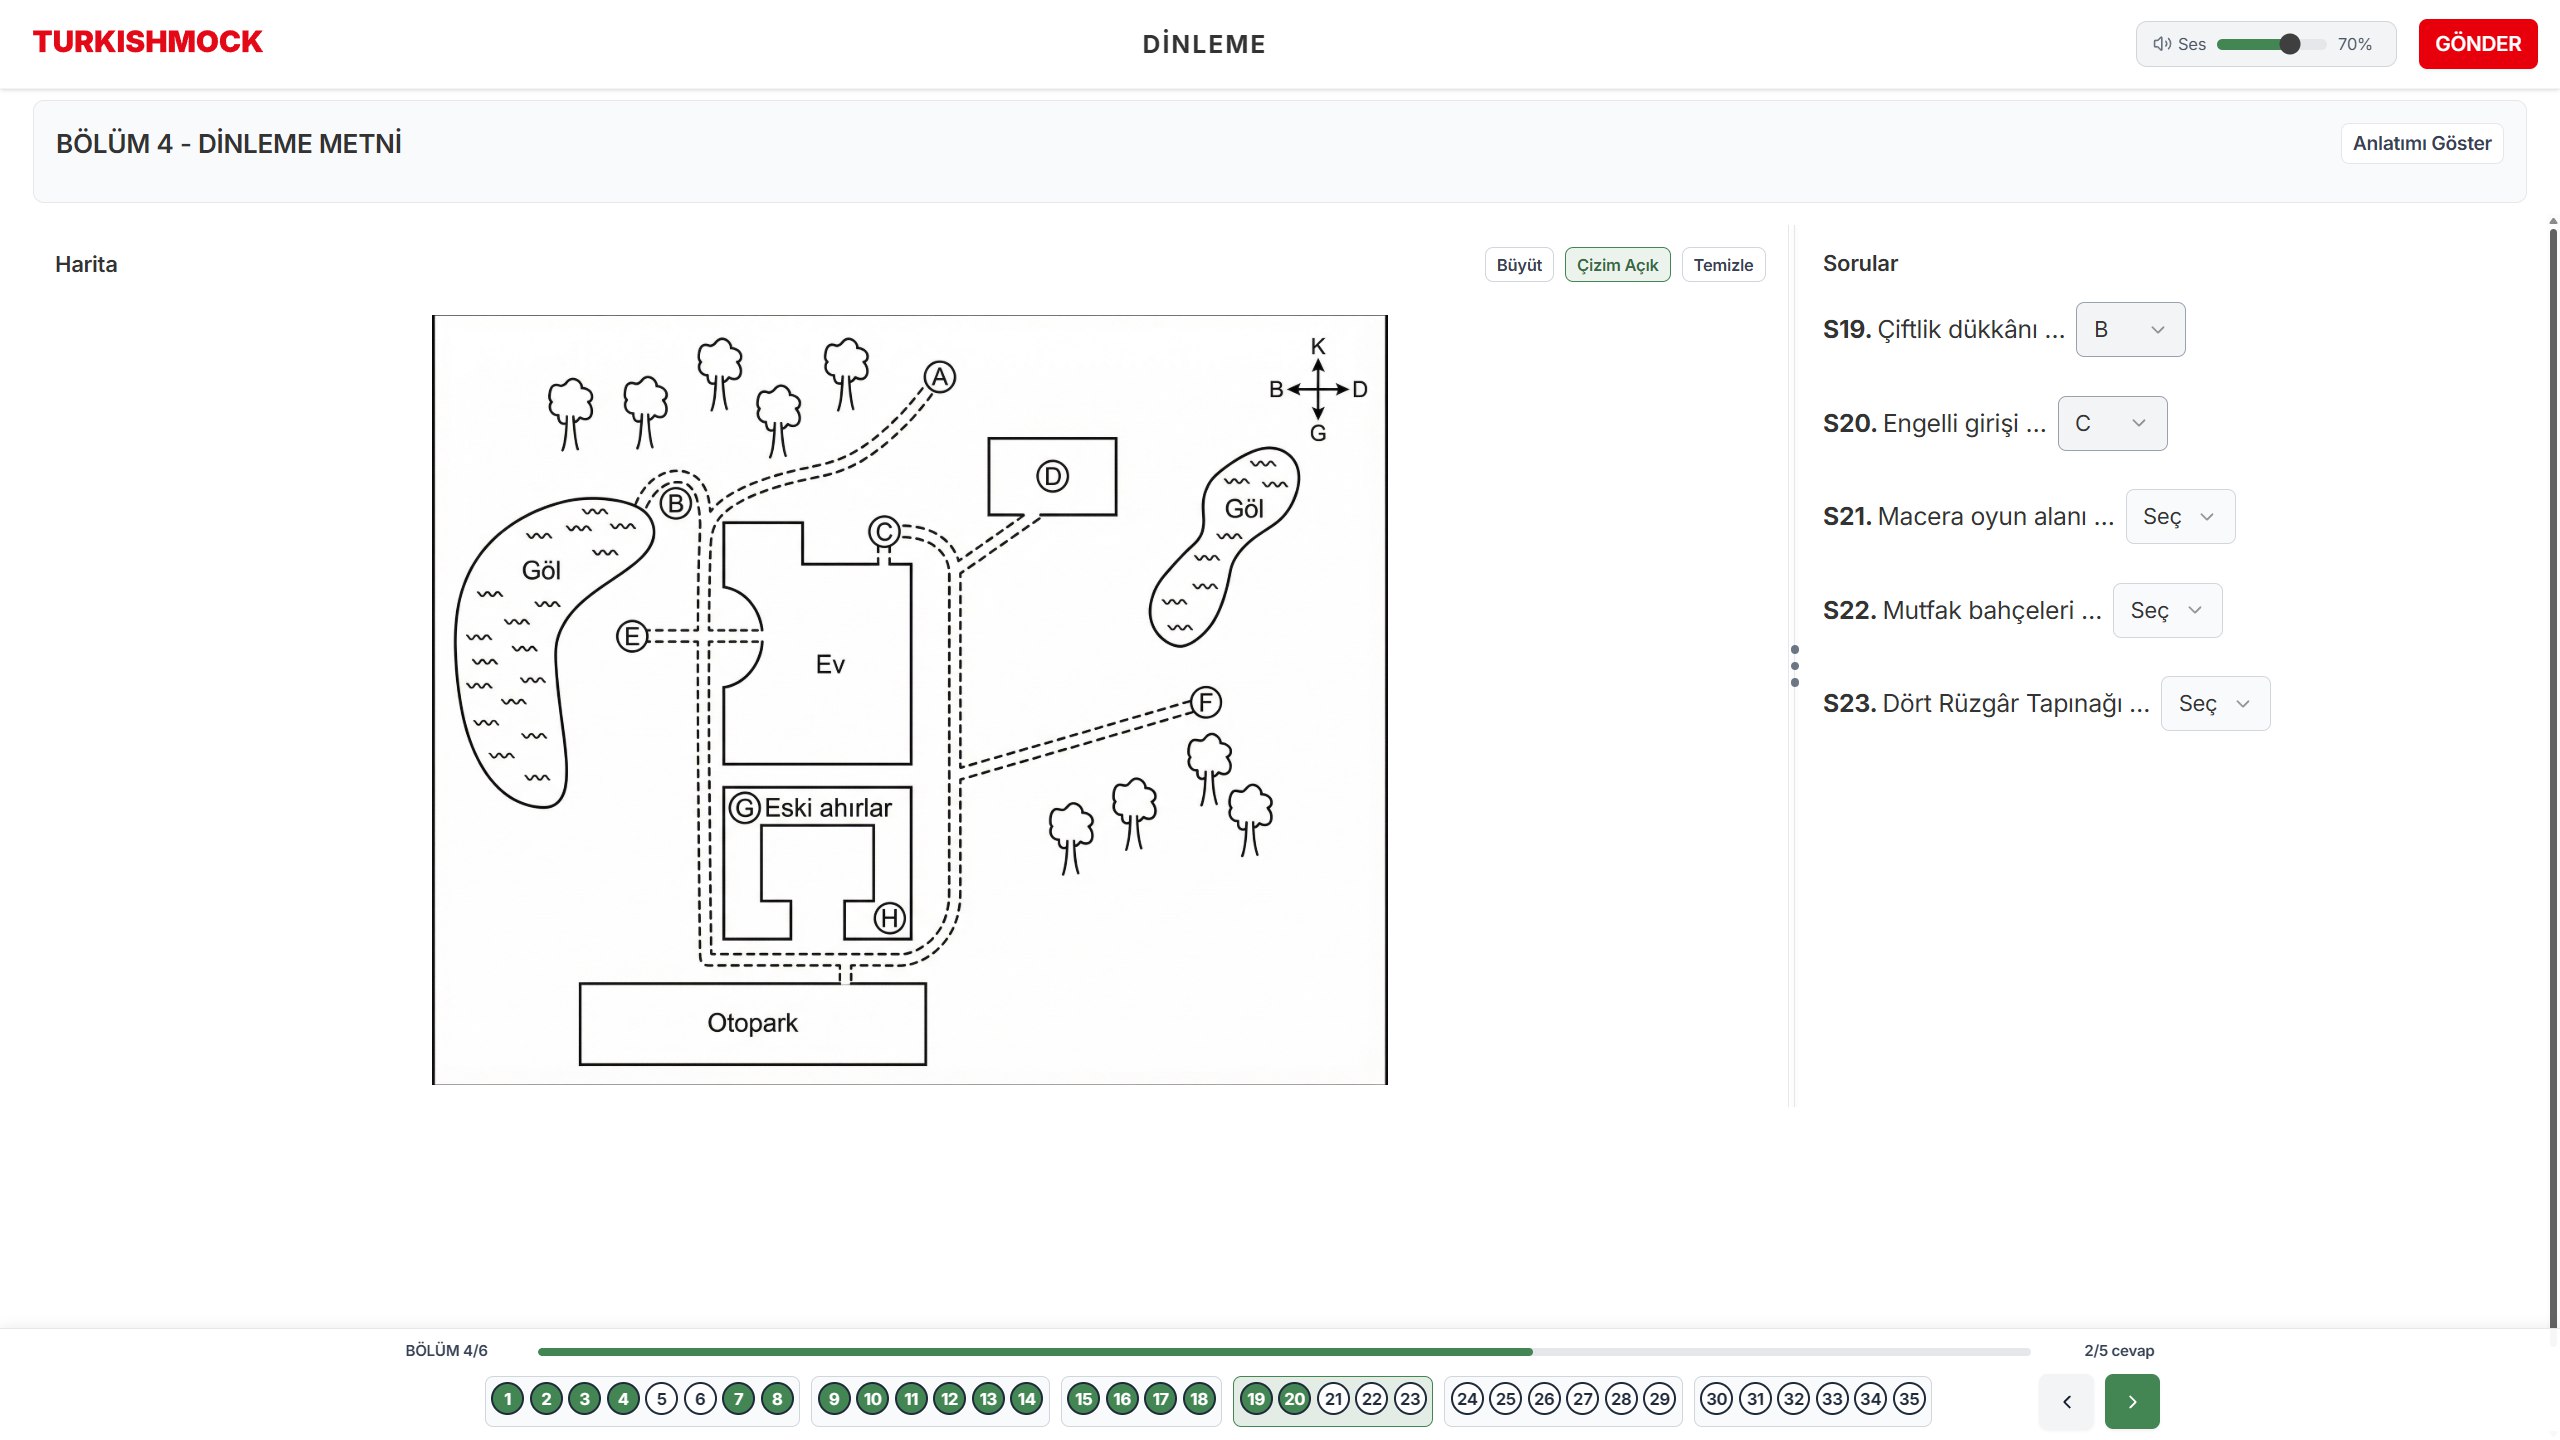
Task: Jump to question 15 bubble
Action: [x=1084, y=1399]
